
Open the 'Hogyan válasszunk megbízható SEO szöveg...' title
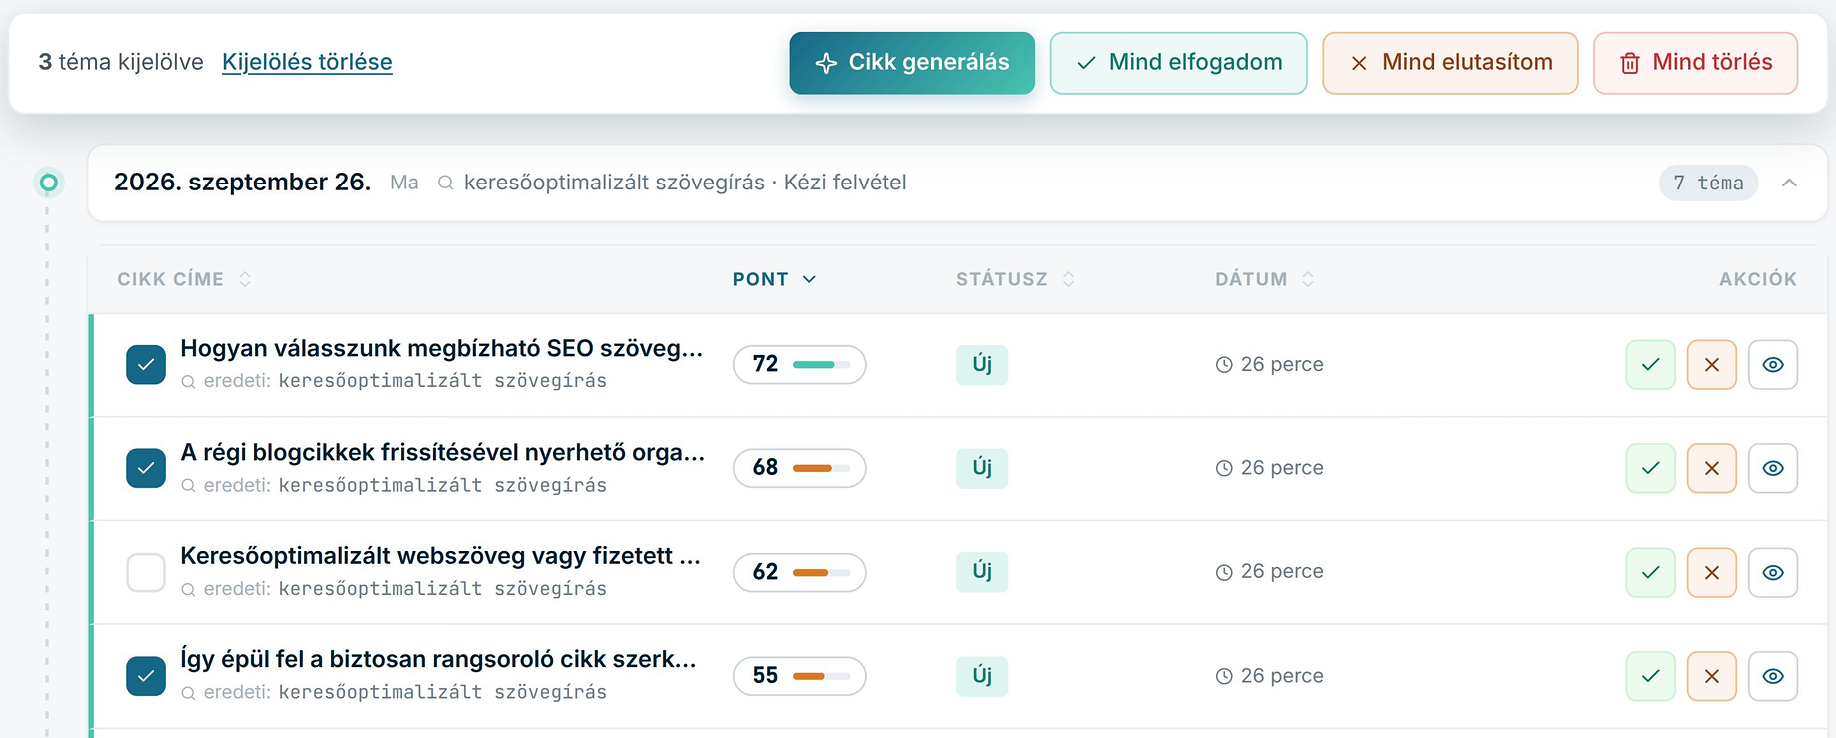click(441, 348)
